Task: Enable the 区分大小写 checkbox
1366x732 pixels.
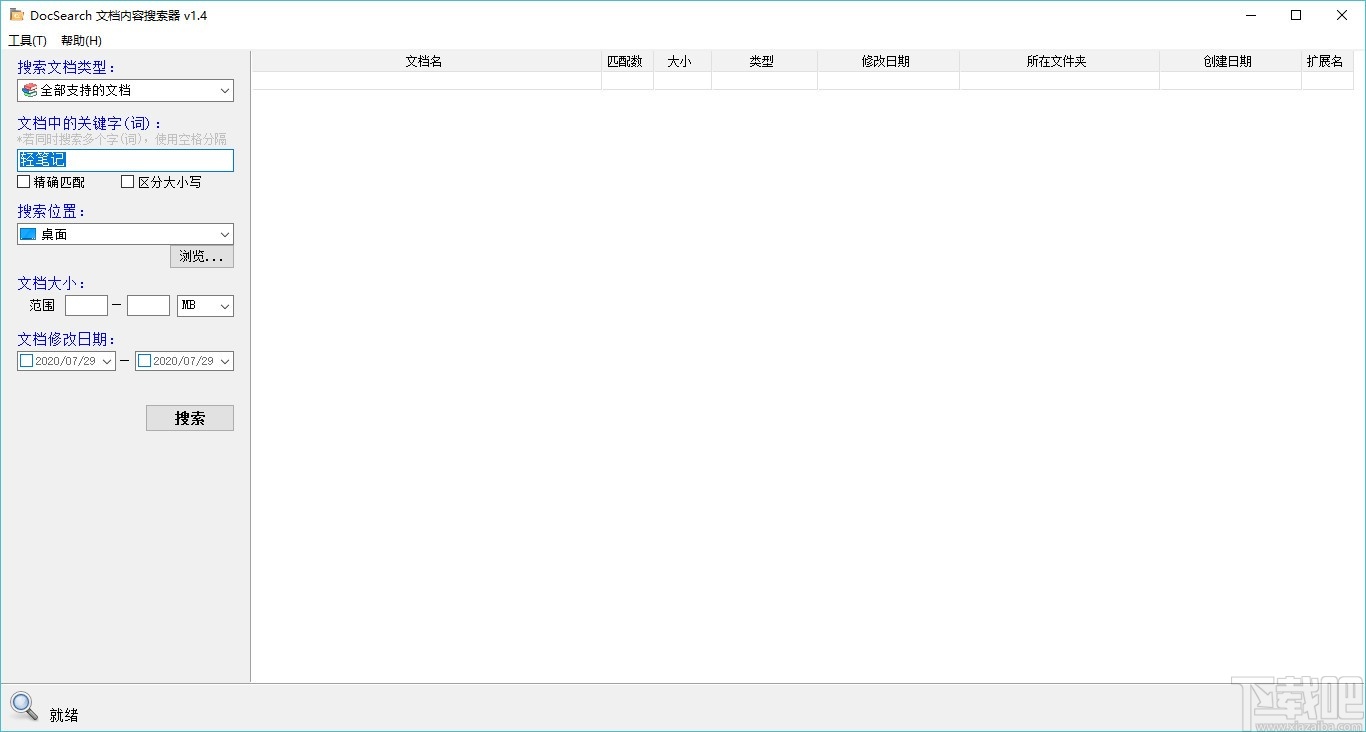Action: [x=127, y=182]
